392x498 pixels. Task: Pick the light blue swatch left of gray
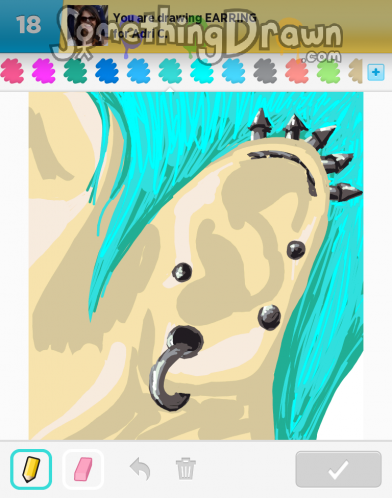(x=234, y=71)
